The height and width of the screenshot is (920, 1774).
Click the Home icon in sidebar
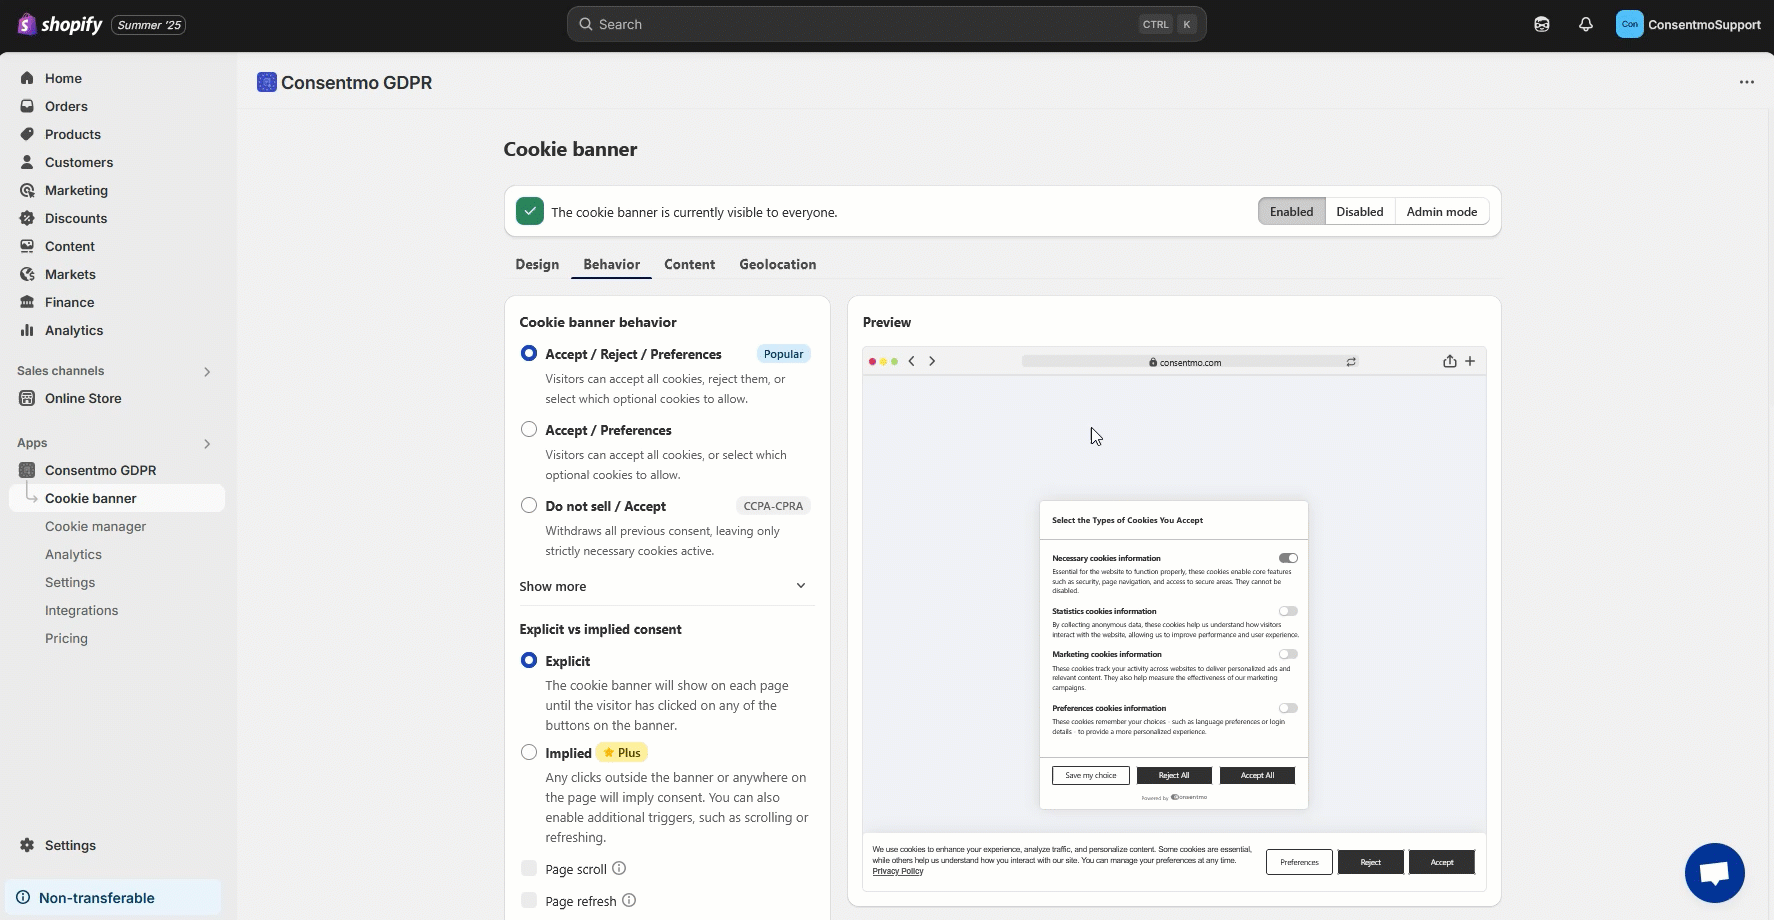tap(27, 78)
